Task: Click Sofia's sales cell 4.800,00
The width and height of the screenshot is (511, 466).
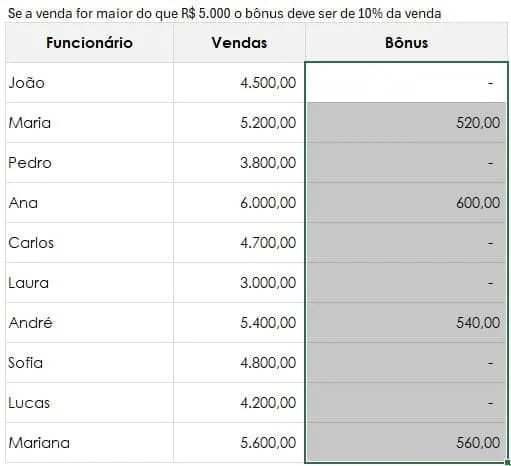Action: pyautogui.click(x=239, y=363)
